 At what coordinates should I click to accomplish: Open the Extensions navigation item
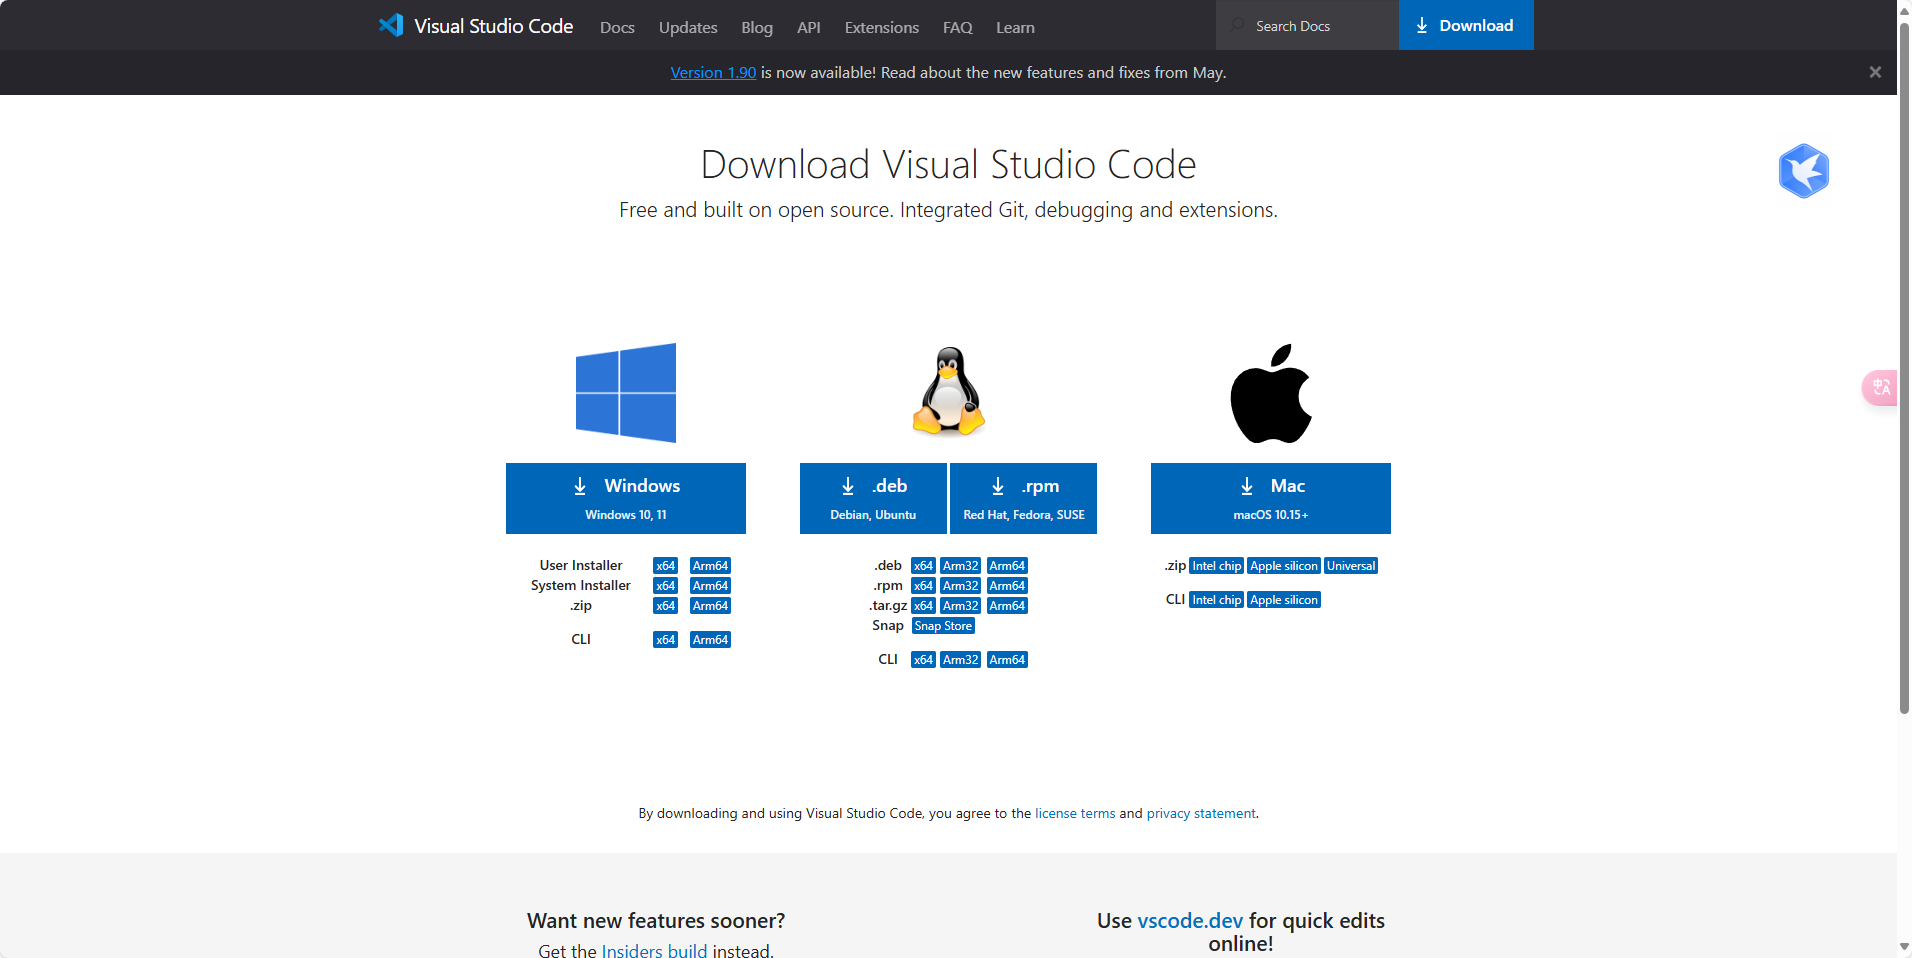(881, 27)
